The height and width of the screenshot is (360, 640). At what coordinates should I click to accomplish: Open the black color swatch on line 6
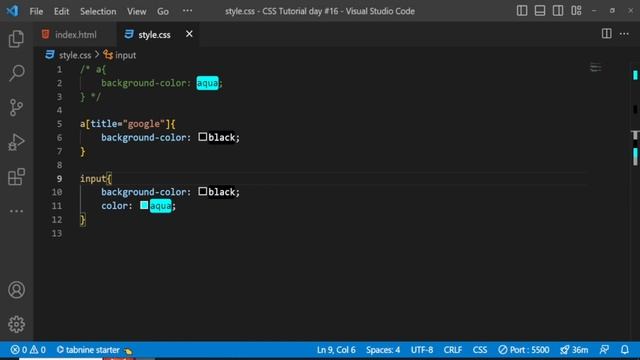tap(202, 137)
